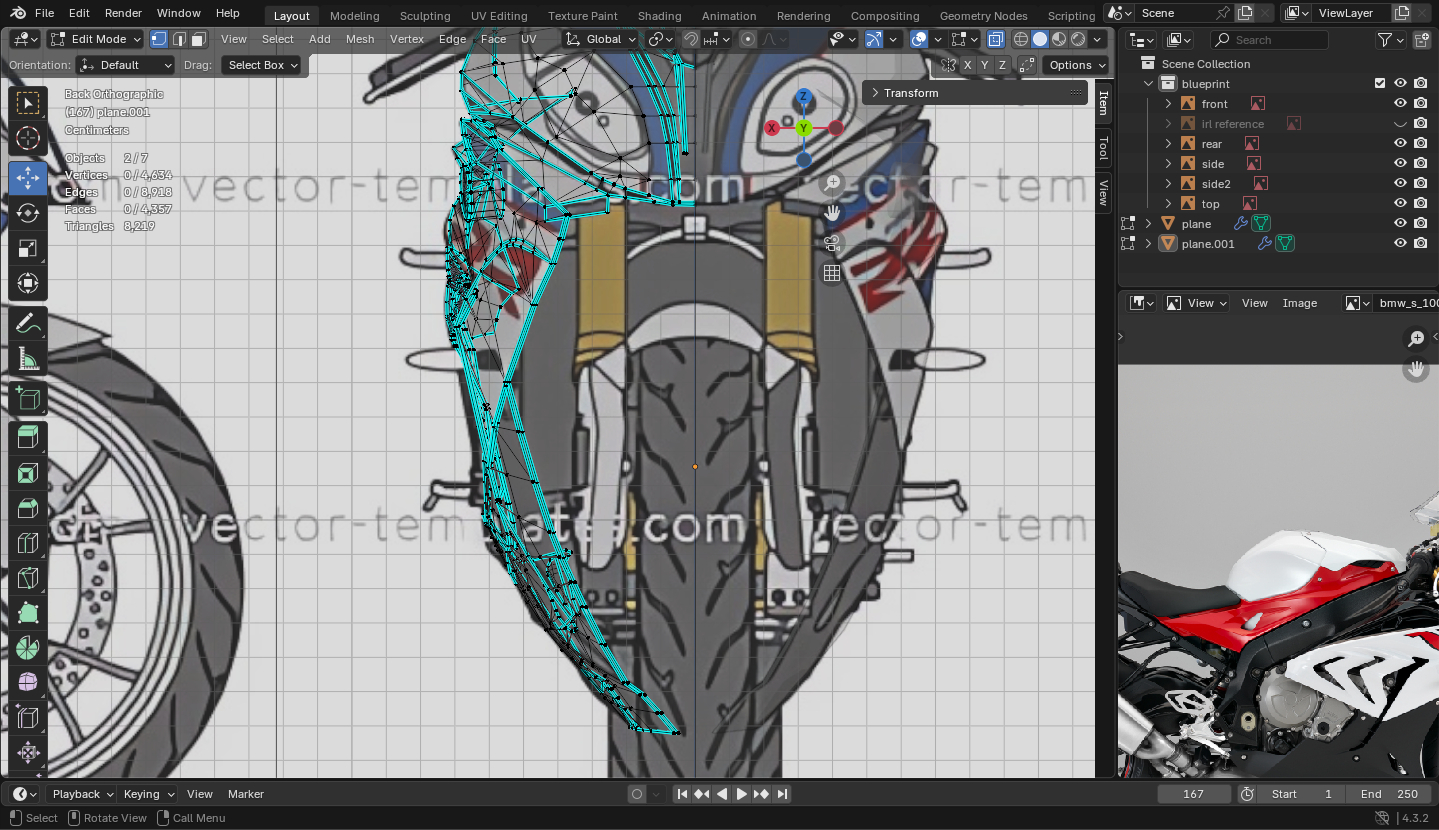Image resolution: width=1439 pixels, height=830 pixels.
Task: Expand the rear item in outliner
Action: 1168,144
